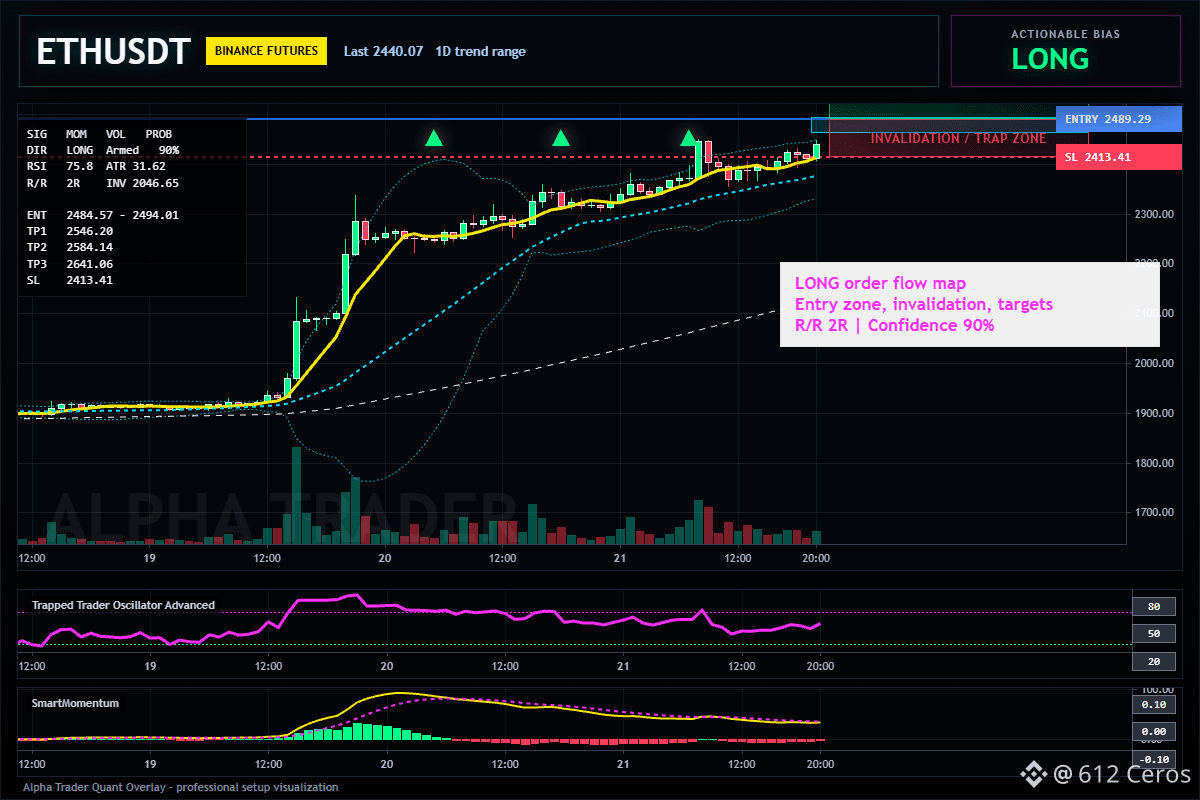
Task: Click the 21 date label on oscillator axis
Action: click(x=623, y=665)
